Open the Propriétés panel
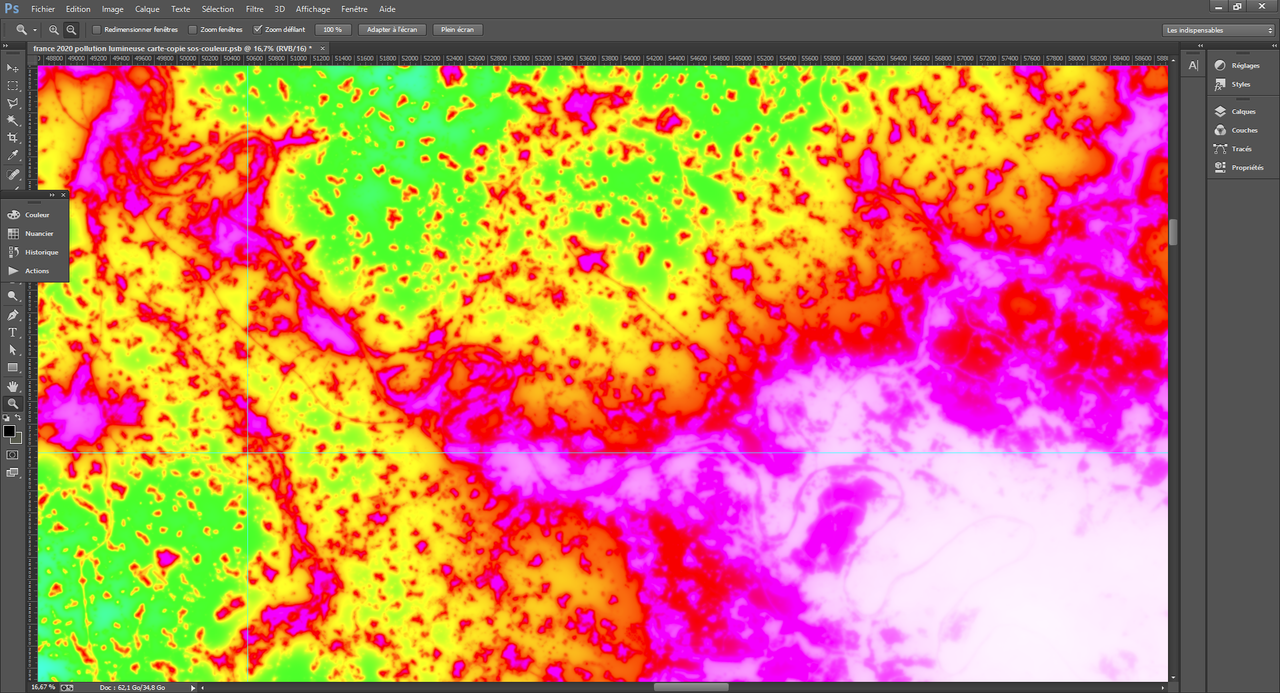Viewport: 1280px width, 693px height. pyautogui.click(x=1240, y=168)
